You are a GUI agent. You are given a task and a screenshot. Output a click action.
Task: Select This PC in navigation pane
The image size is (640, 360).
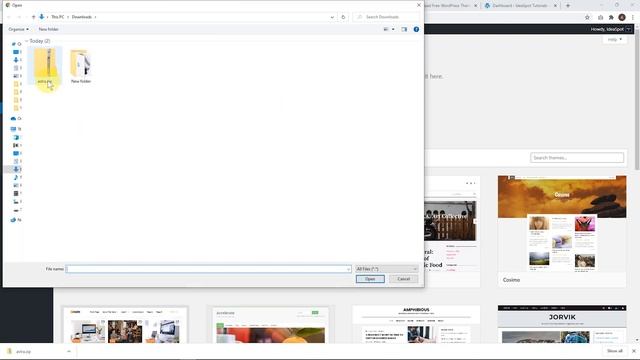click(16, 129)
